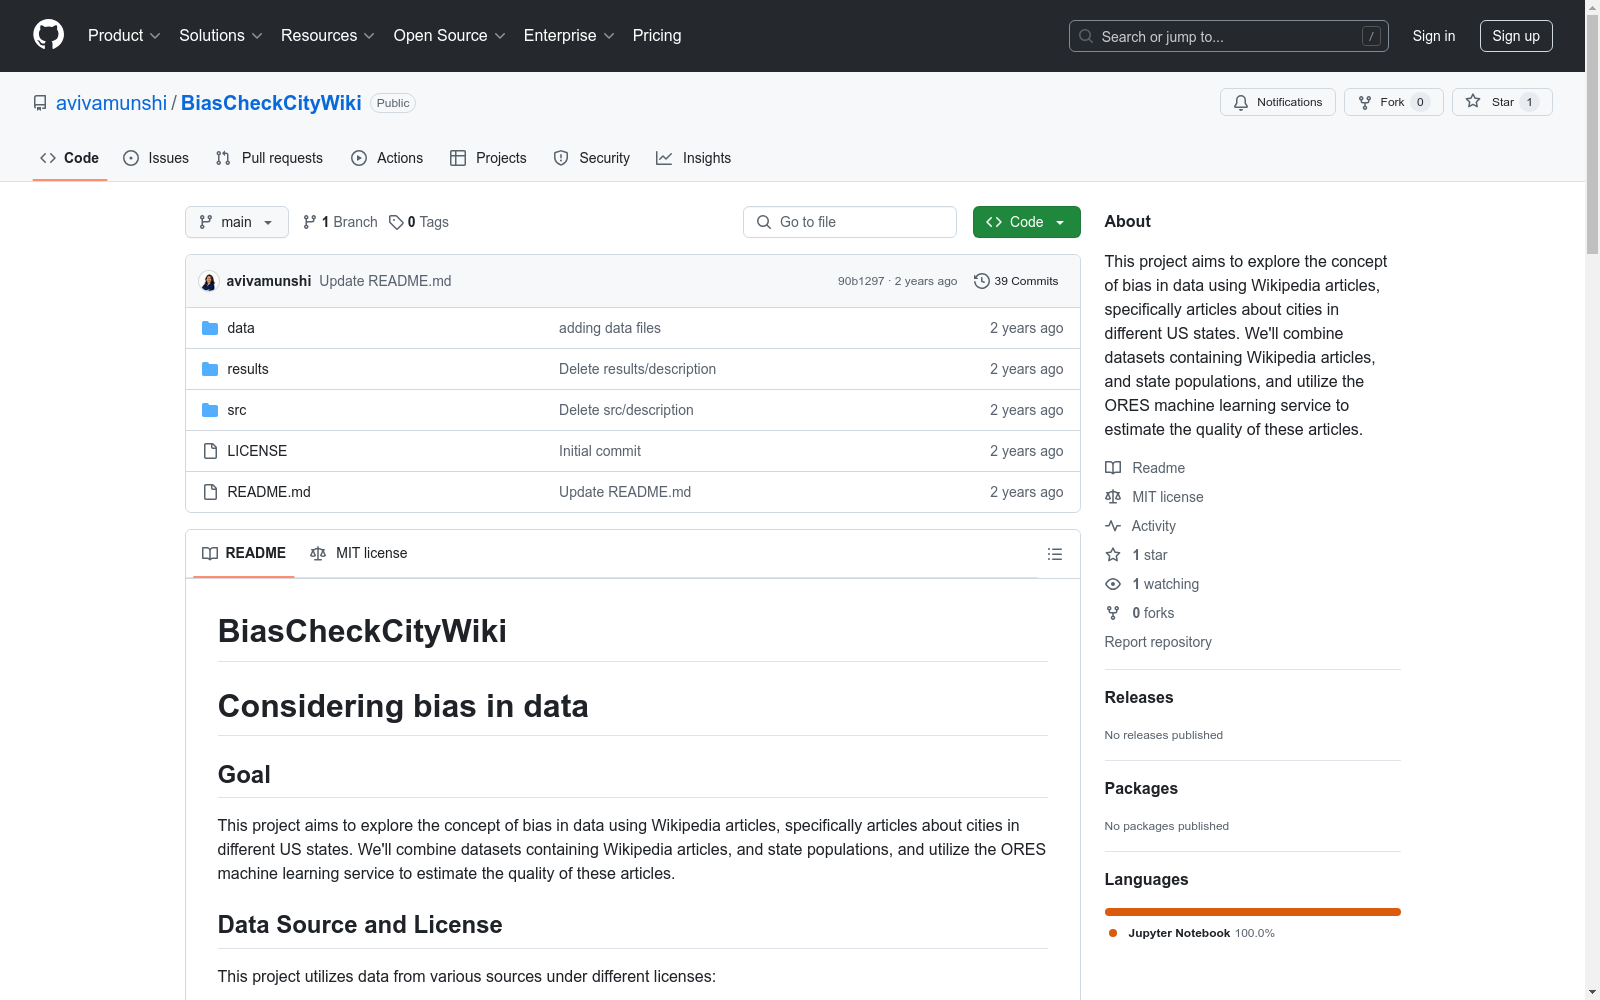Click the search magnifier icon in header
This screenshot has height=1000, width=1600.
1086,36
